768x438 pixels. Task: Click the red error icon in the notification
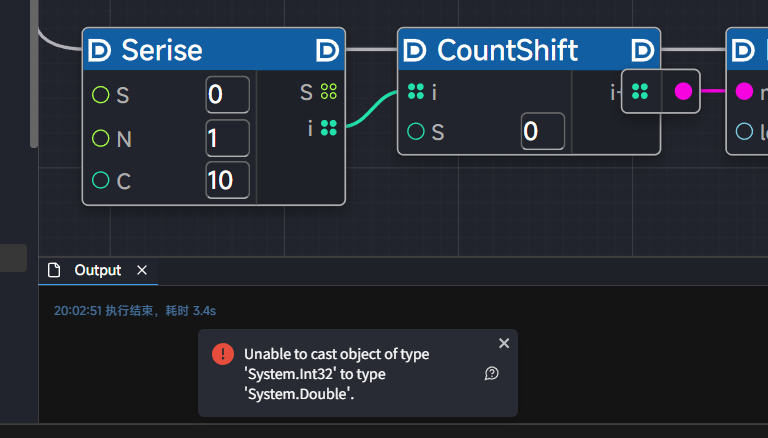point(223,355)
